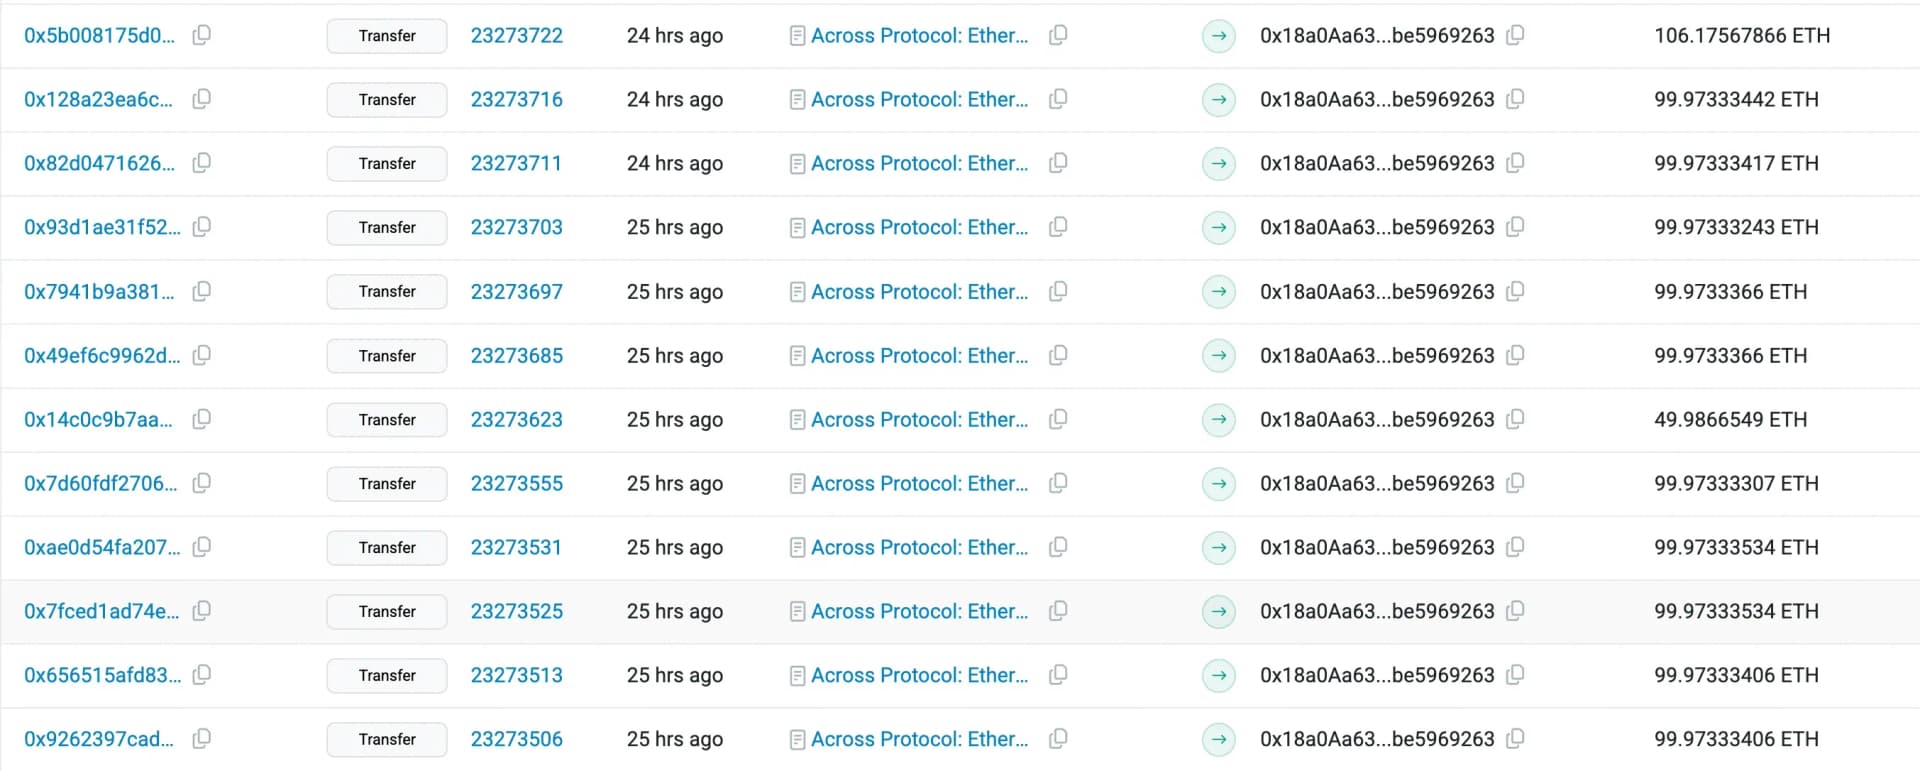The width and height of the screenshot is (1920, 771).
Task: Copy transaction hash 0x7fced1ad74e
Action: click(x=201, y=611)
